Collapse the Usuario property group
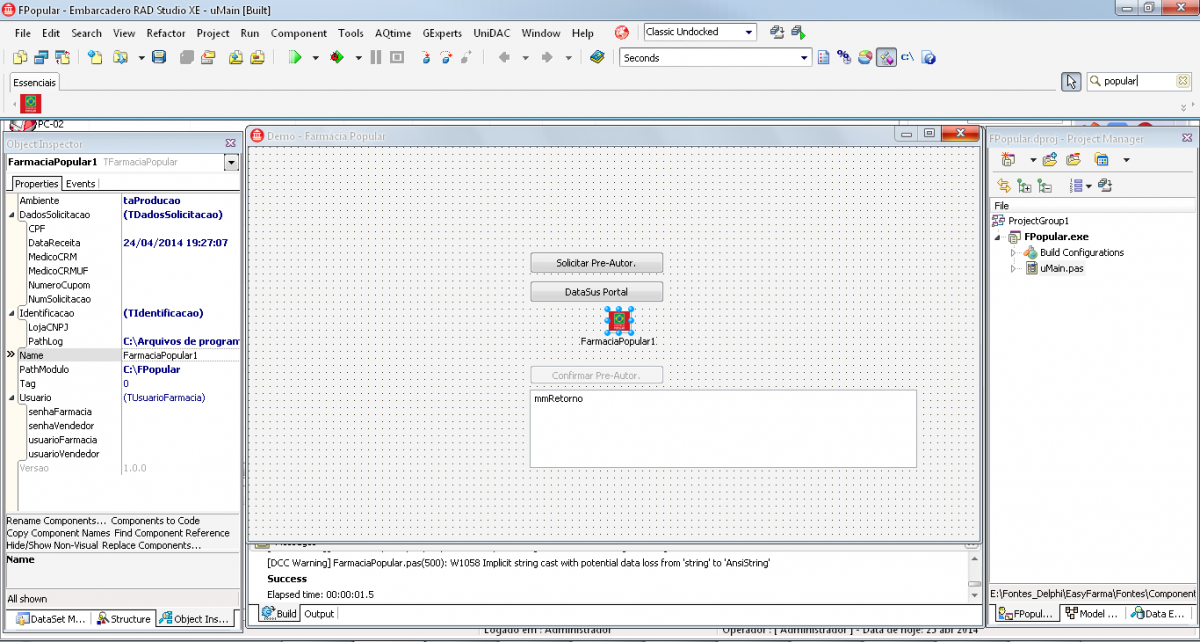This screenshot has height=642, width=1200. coord(12,397)
